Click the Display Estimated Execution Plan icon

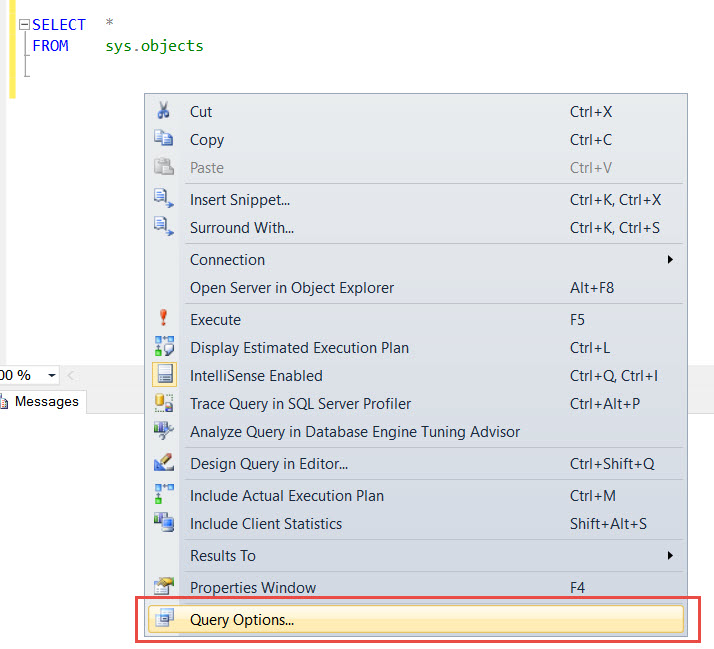click(x=164, y=346)
